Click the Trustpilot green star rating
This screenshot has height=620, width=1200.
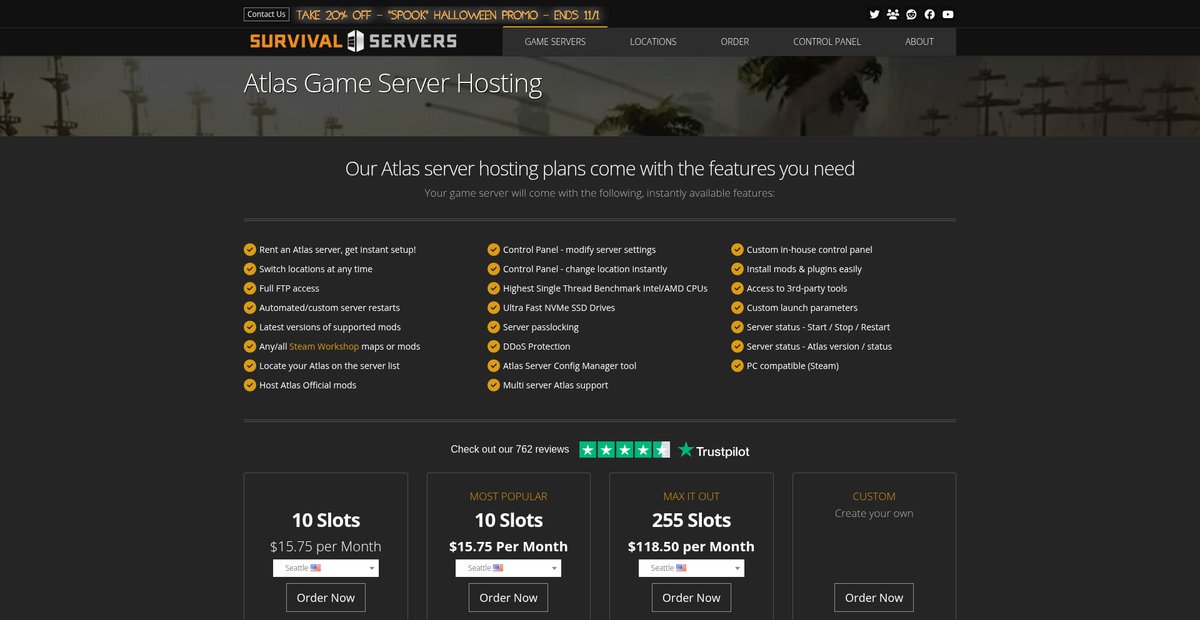(624, 450)
